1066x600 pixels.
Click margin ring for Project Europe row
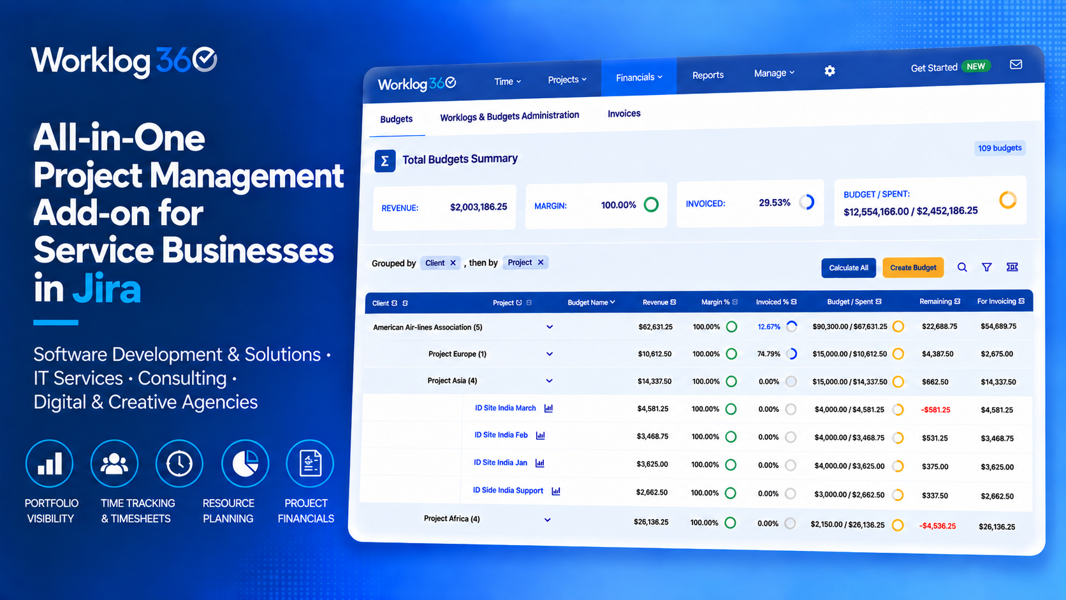732,354
